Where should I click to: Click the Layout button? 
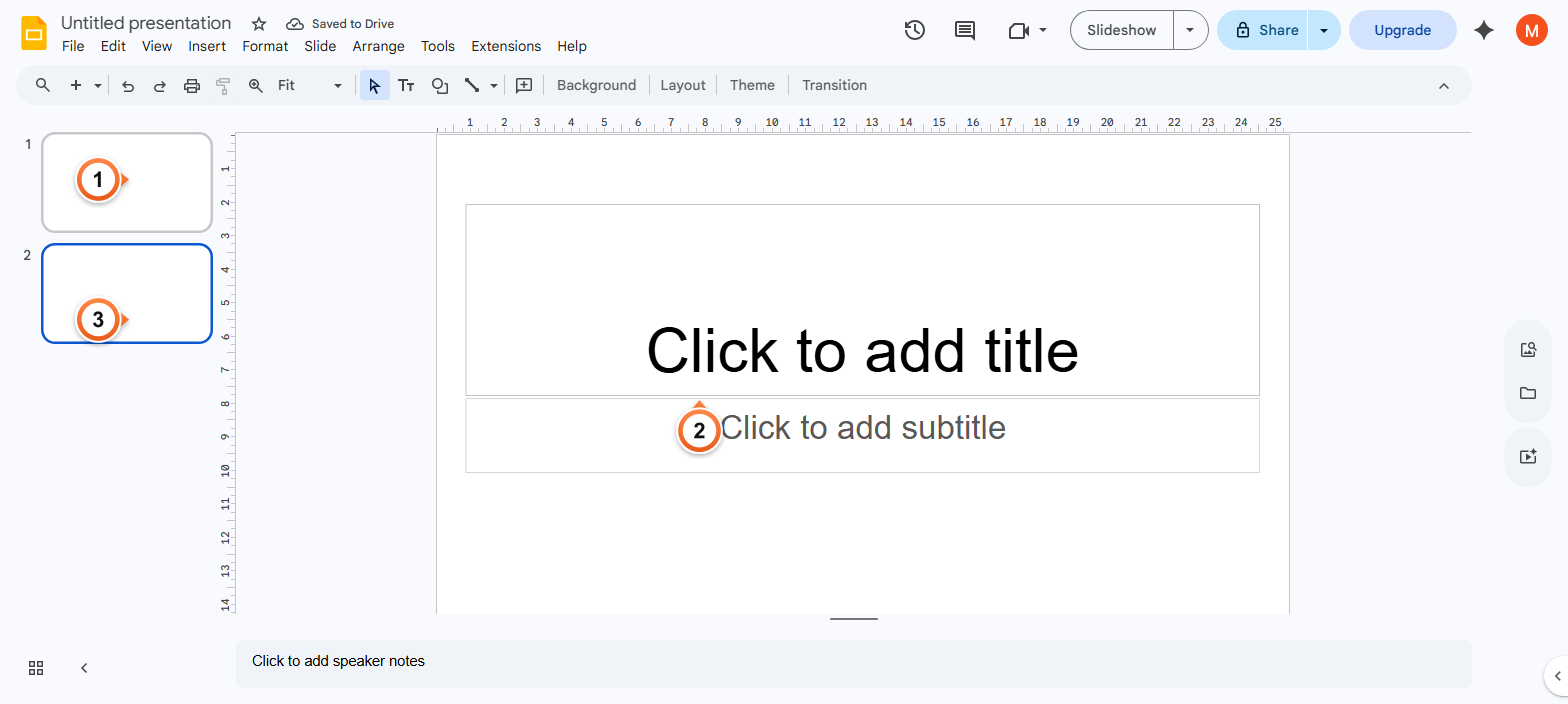pos(683,86)
